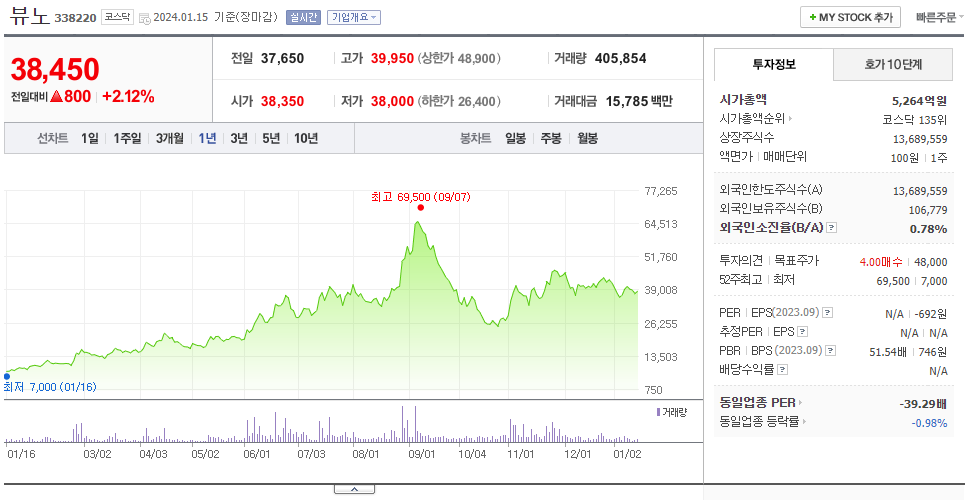The height and width of the screenshot is (500, 968).
Task: Select the 1주일 line chart period
Action: tap(127, 138)
